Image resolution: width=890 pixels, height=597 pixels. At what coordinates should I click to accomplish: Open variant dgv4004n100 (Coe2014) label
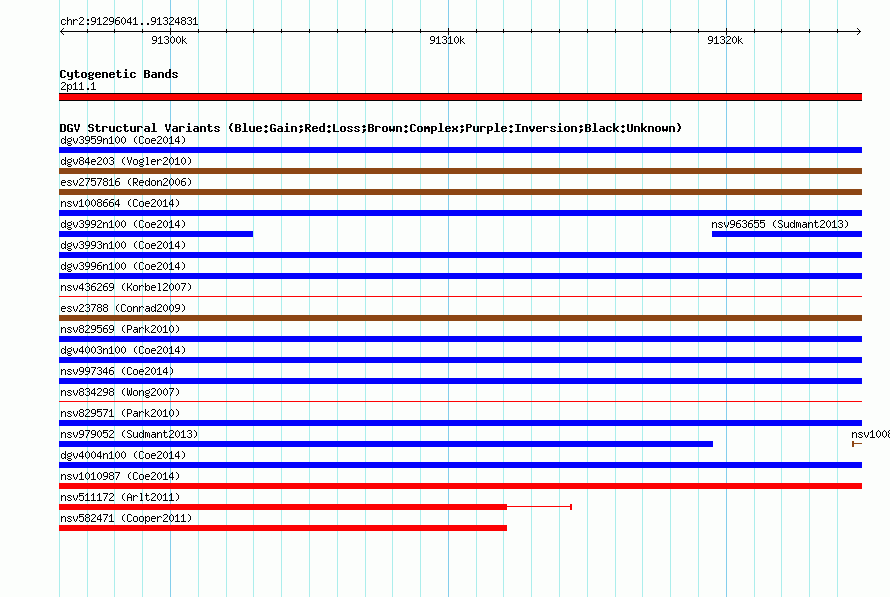pyautogui.click(x=123, y=455)
